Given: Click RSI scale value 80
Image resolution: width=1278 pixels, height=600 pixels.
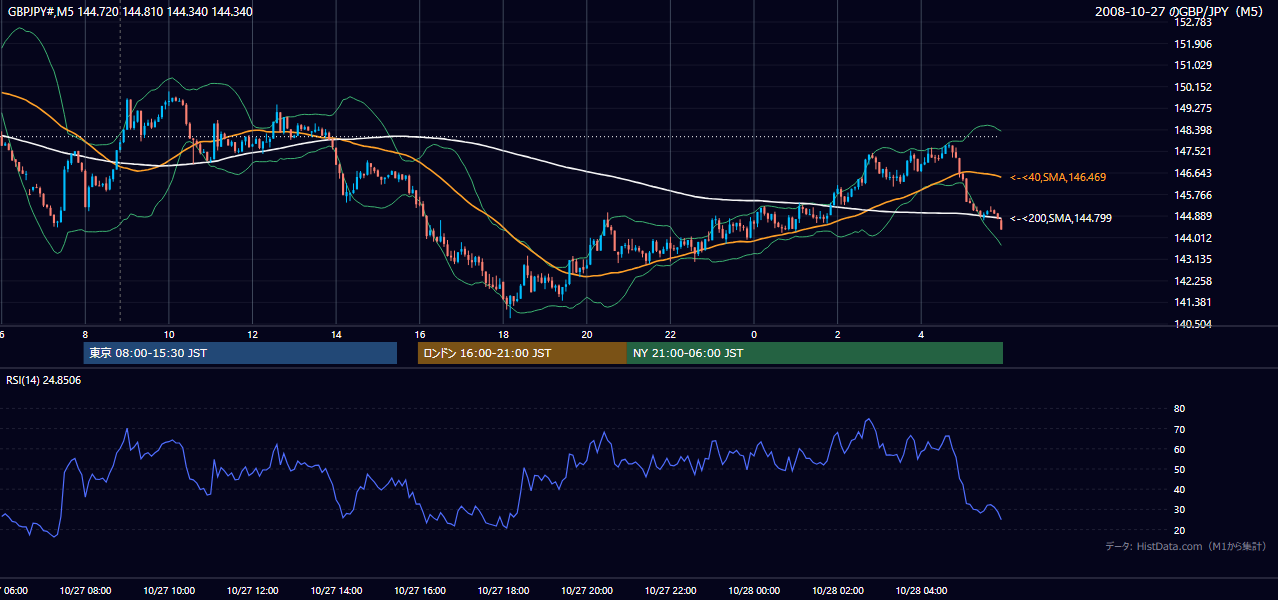Looking at the screenshot, I should (x=1179, y=409).
